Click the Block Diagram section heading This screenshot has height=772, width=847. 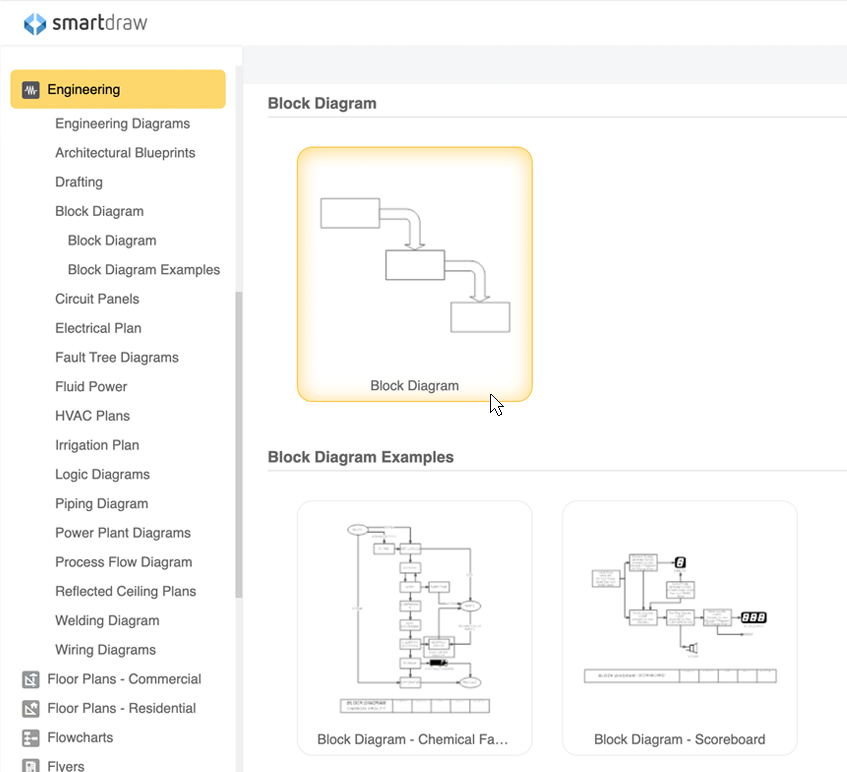(x=322, y=103)
